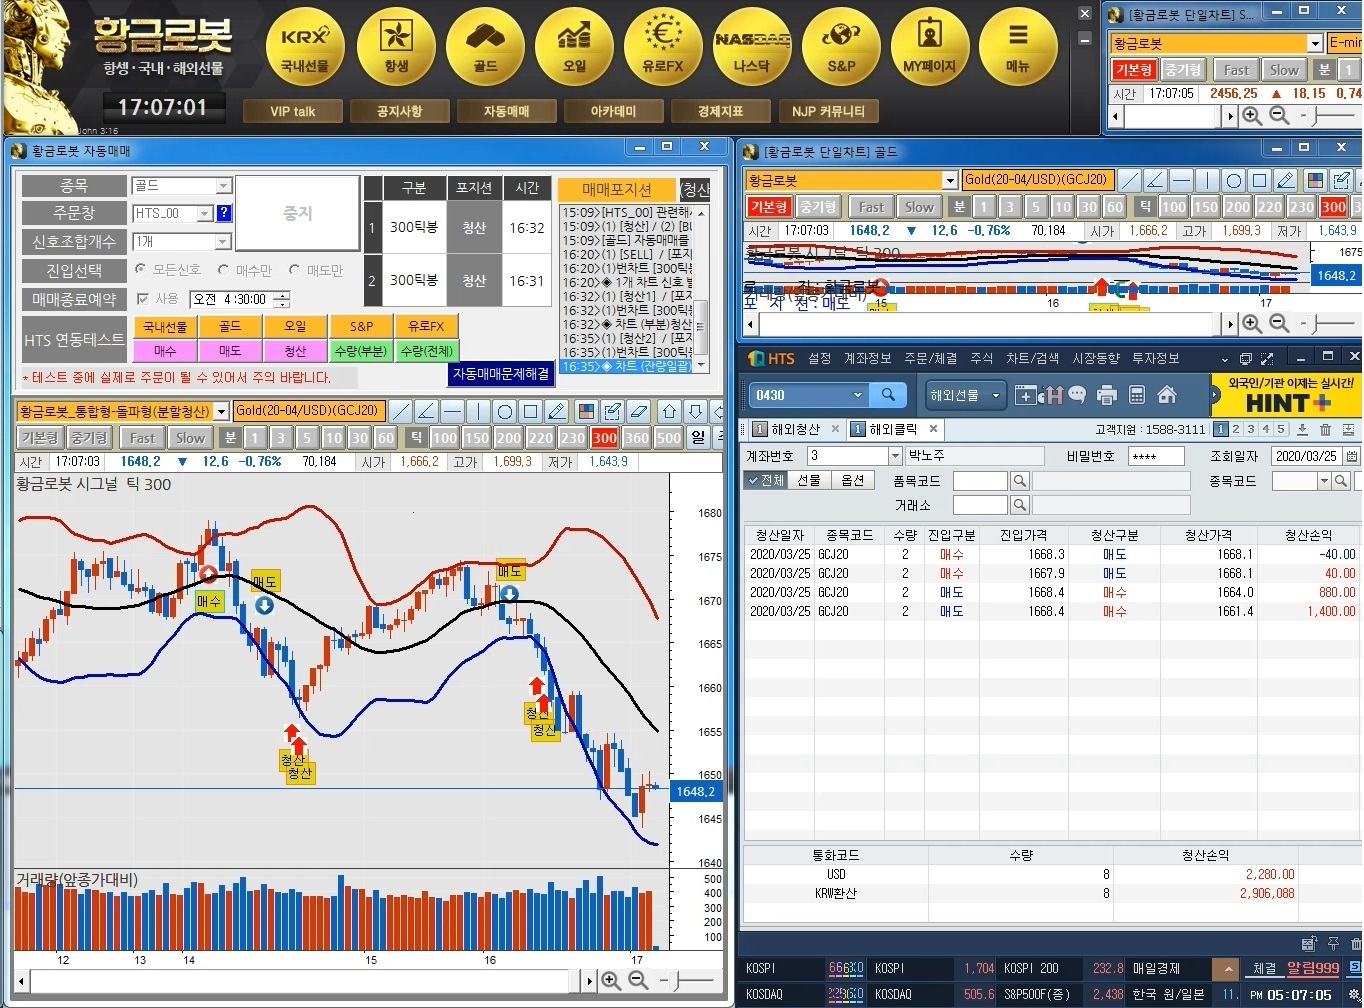Toggle the 전체 filter in HTS

[x=766, y=481]
